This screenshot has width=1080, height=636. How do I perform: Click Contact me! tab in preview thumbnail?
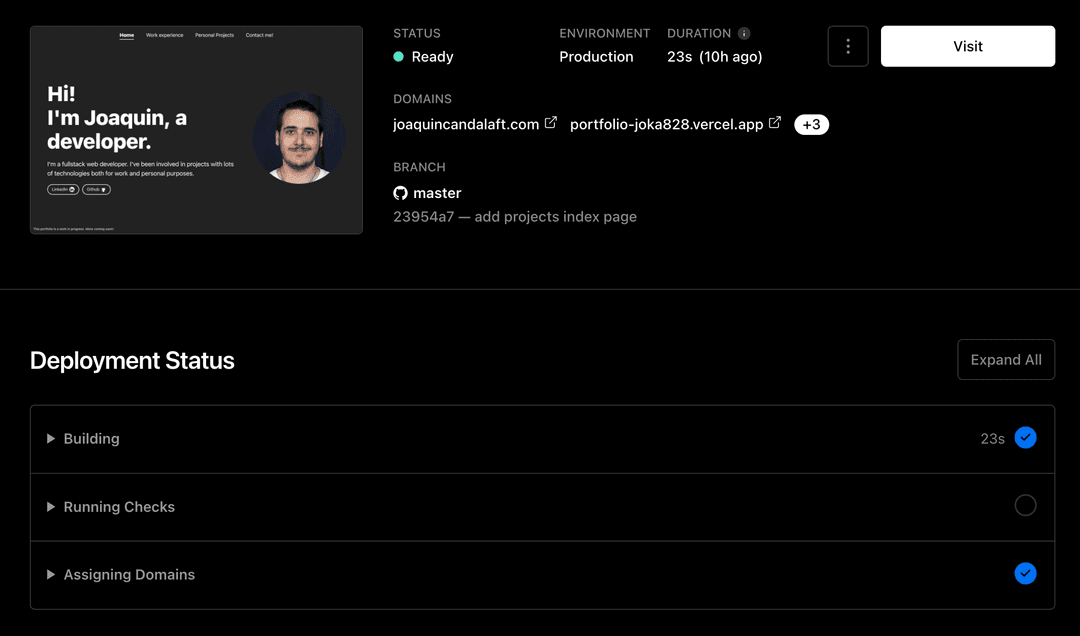(259, 35)
